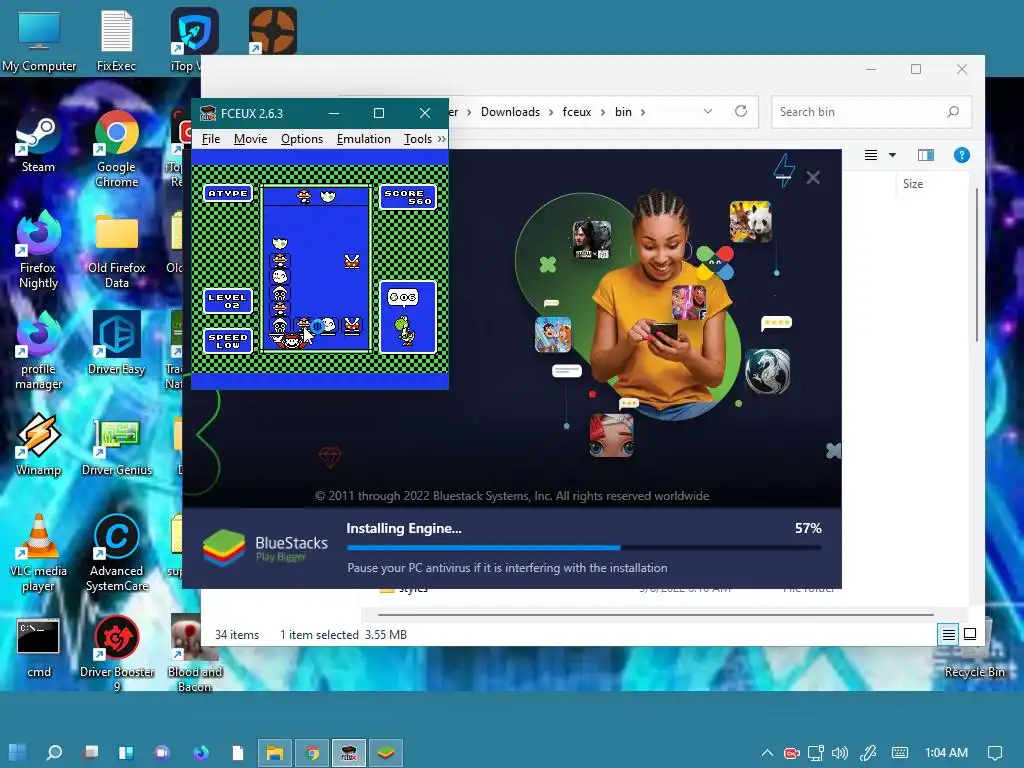Open the Emulation menu in FCEUX
Viewport: 1024px width, 768px height.
(x=364, y=139)
